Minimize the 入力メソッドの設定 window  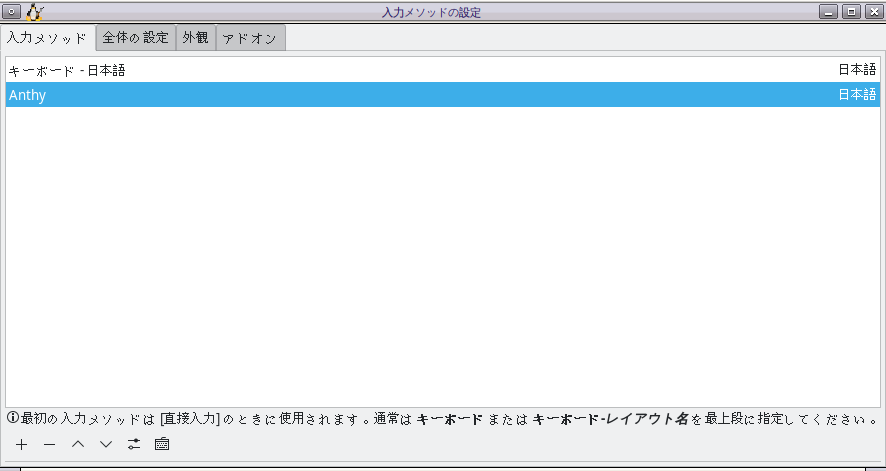(829, 11)
